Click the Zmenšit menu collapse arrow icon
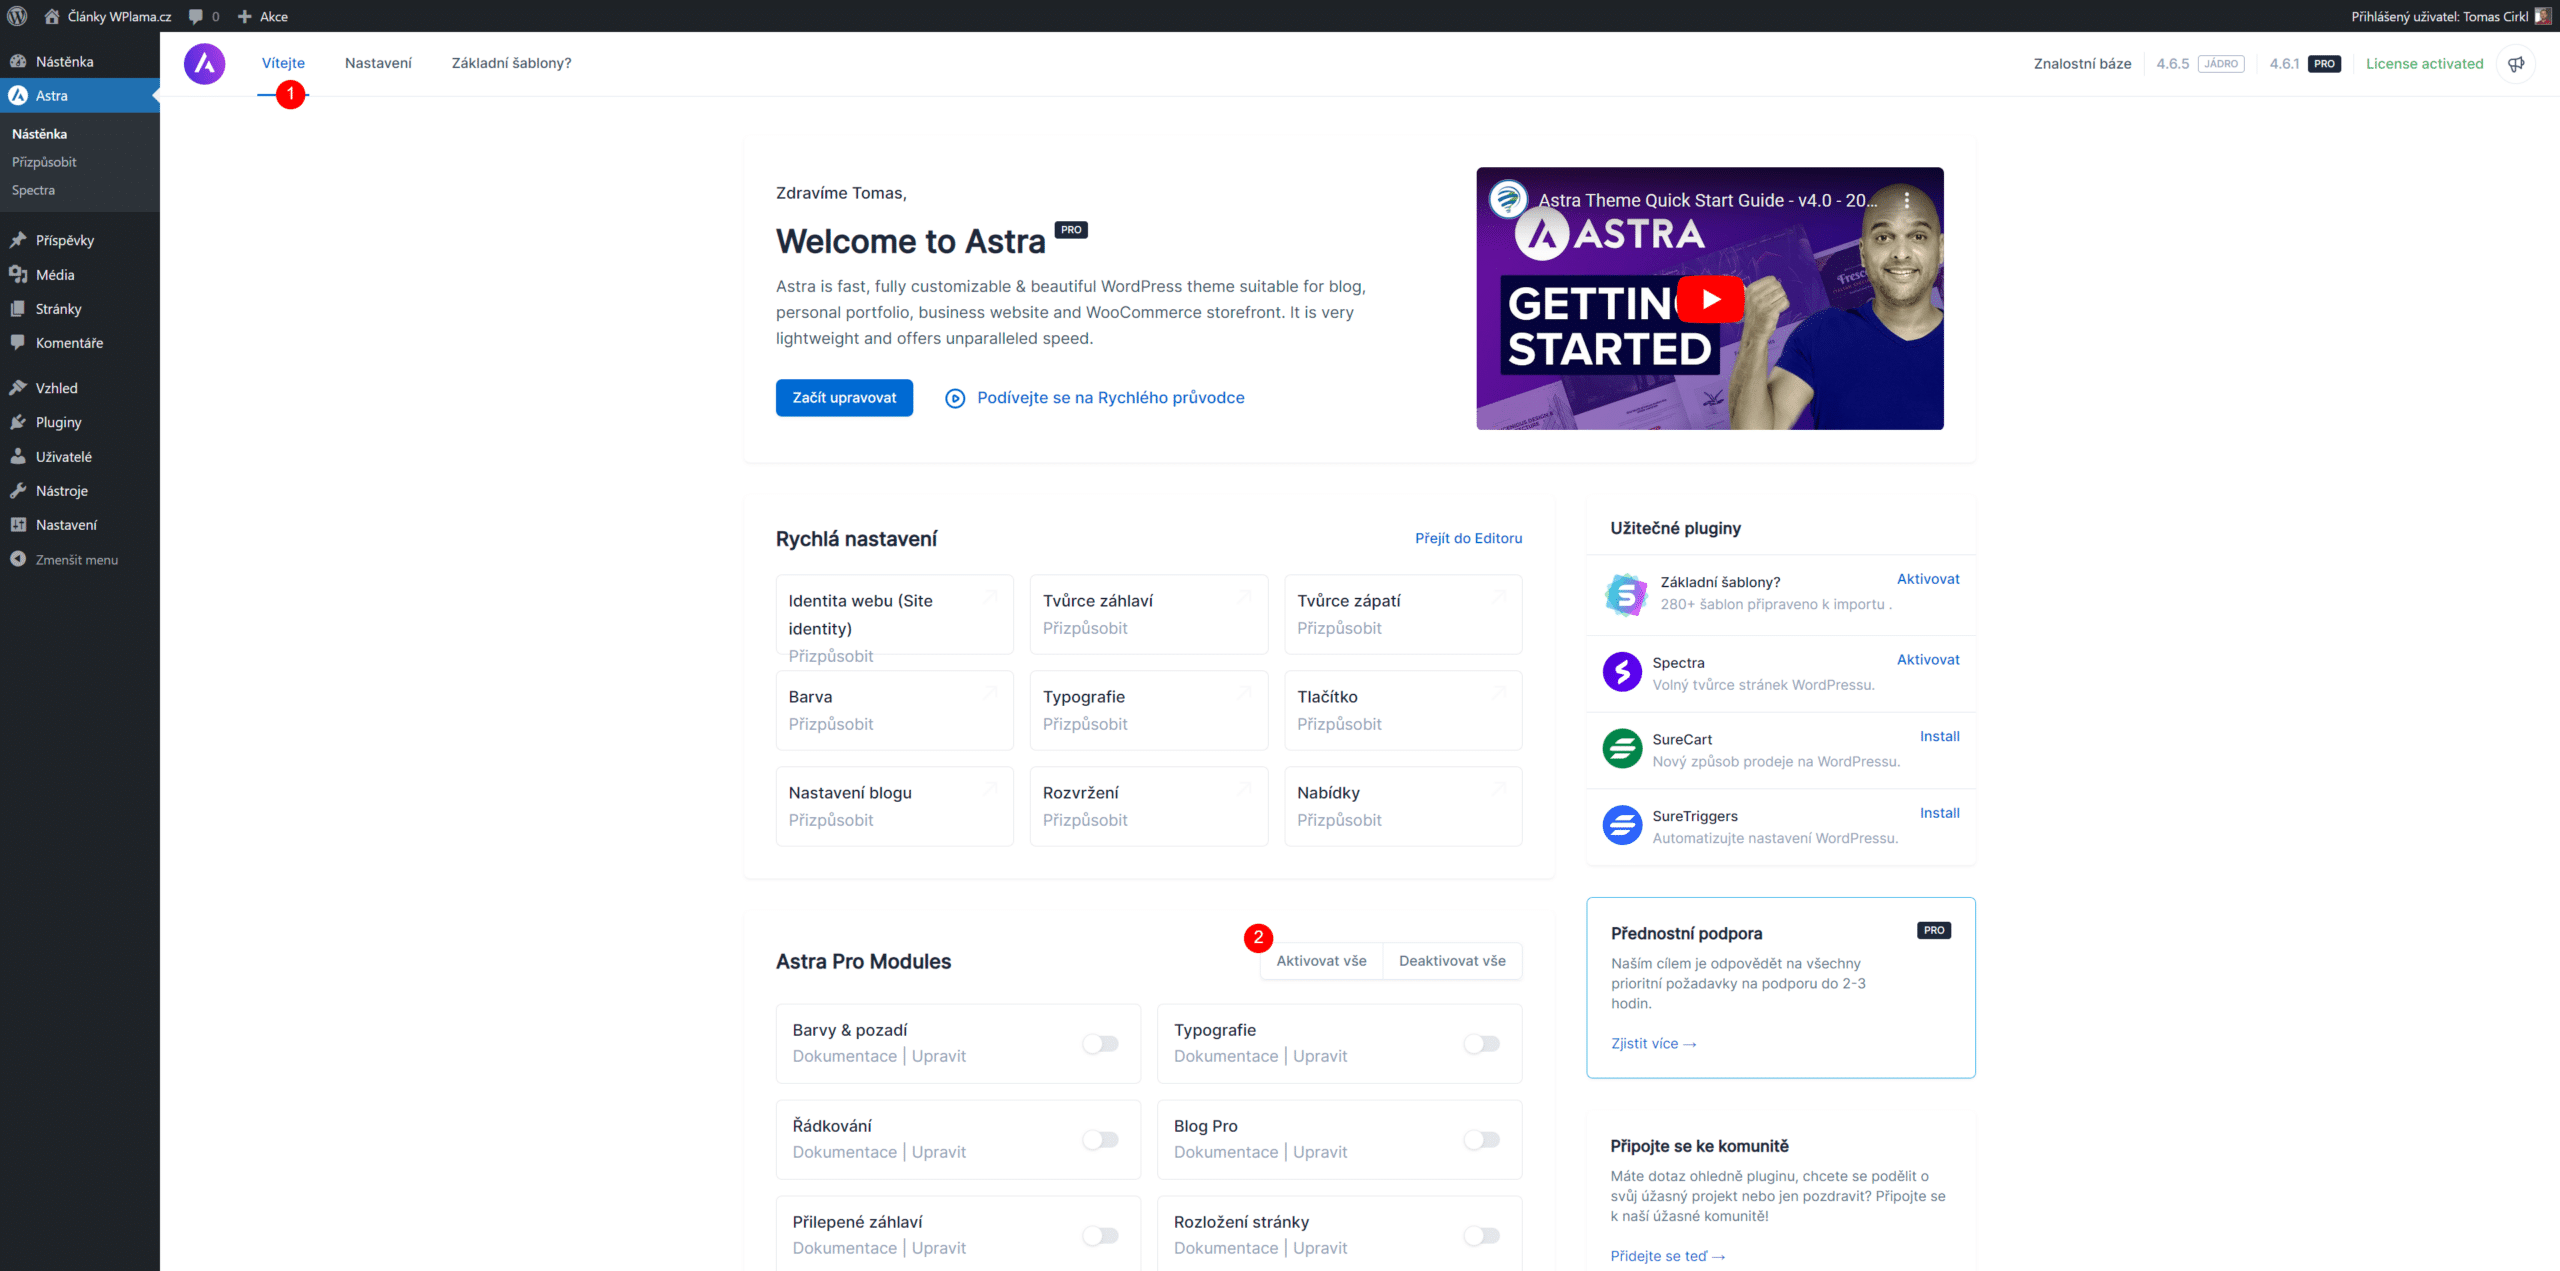 tap(18, 559)
